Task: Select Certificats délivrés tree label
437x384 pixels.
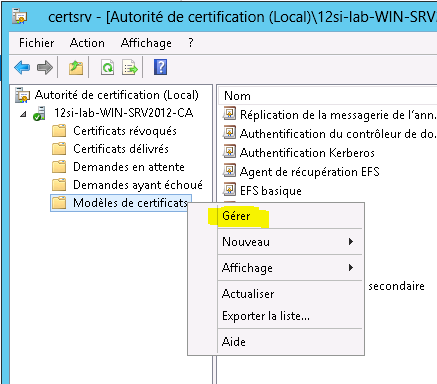Action: click(x=121, y=149)
